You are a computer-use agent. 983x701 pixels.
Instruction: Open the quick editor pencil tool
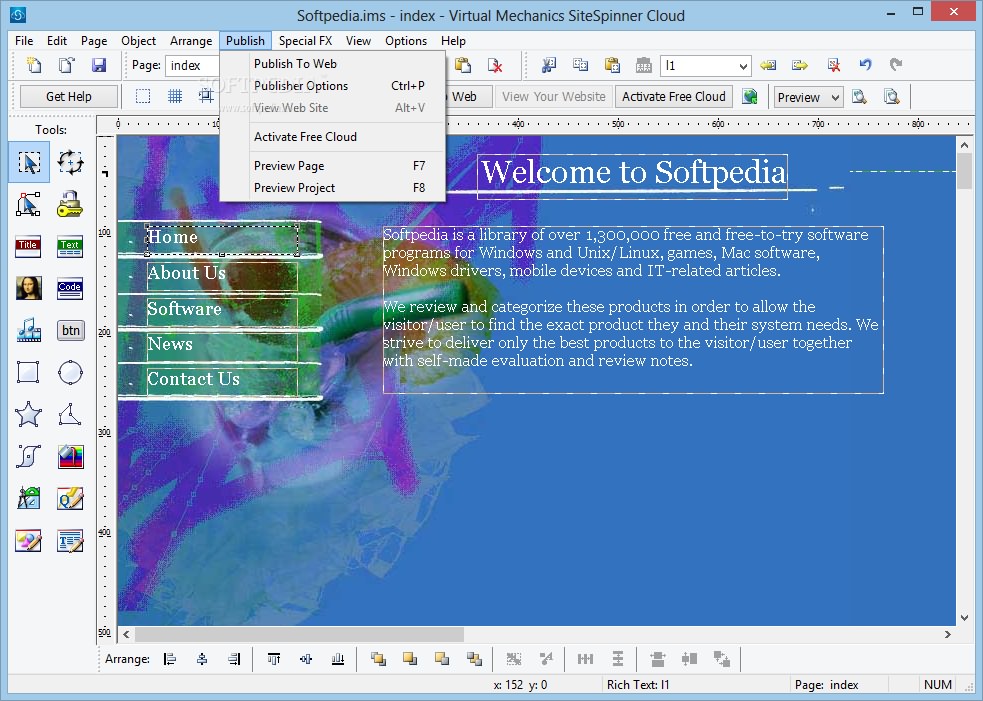click(70, 498)
